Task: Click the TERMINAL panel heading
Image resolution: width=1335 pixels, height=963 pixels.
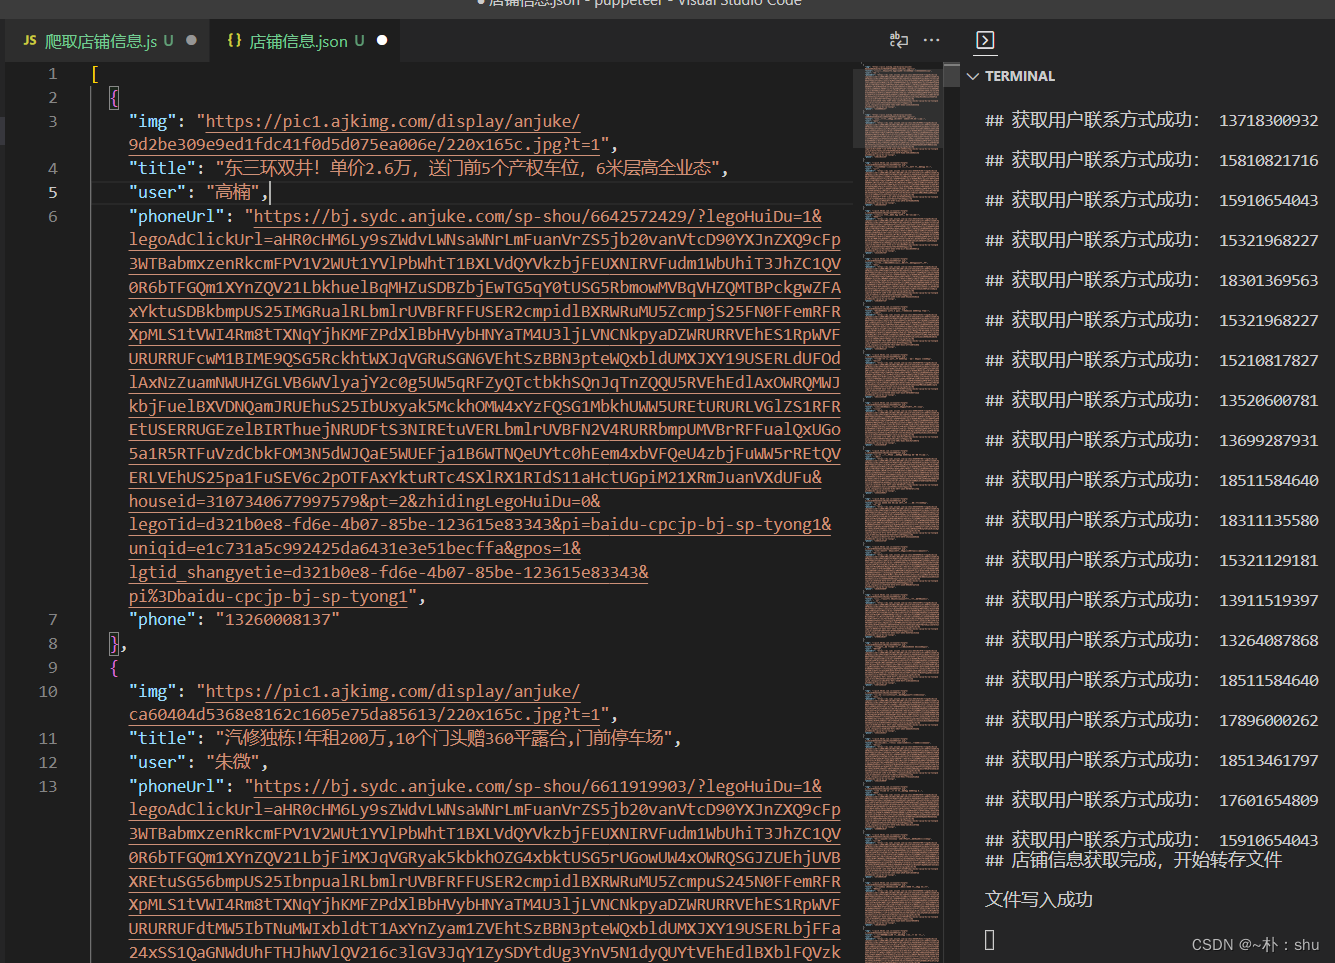Action: [1020, 76]
